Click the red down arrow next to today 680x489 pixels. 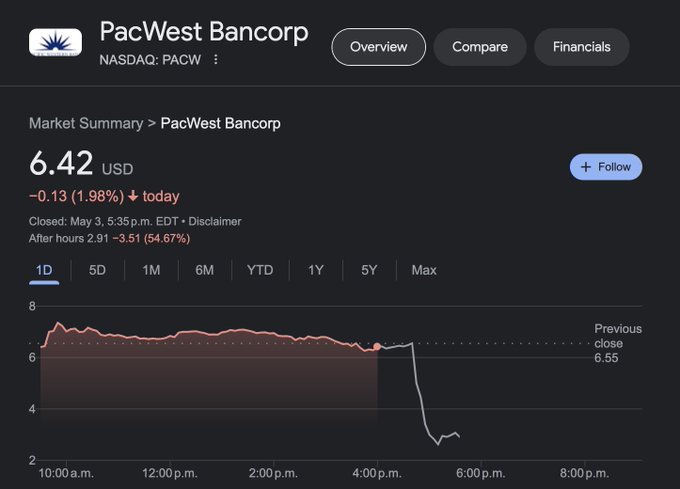coord(133,196)
